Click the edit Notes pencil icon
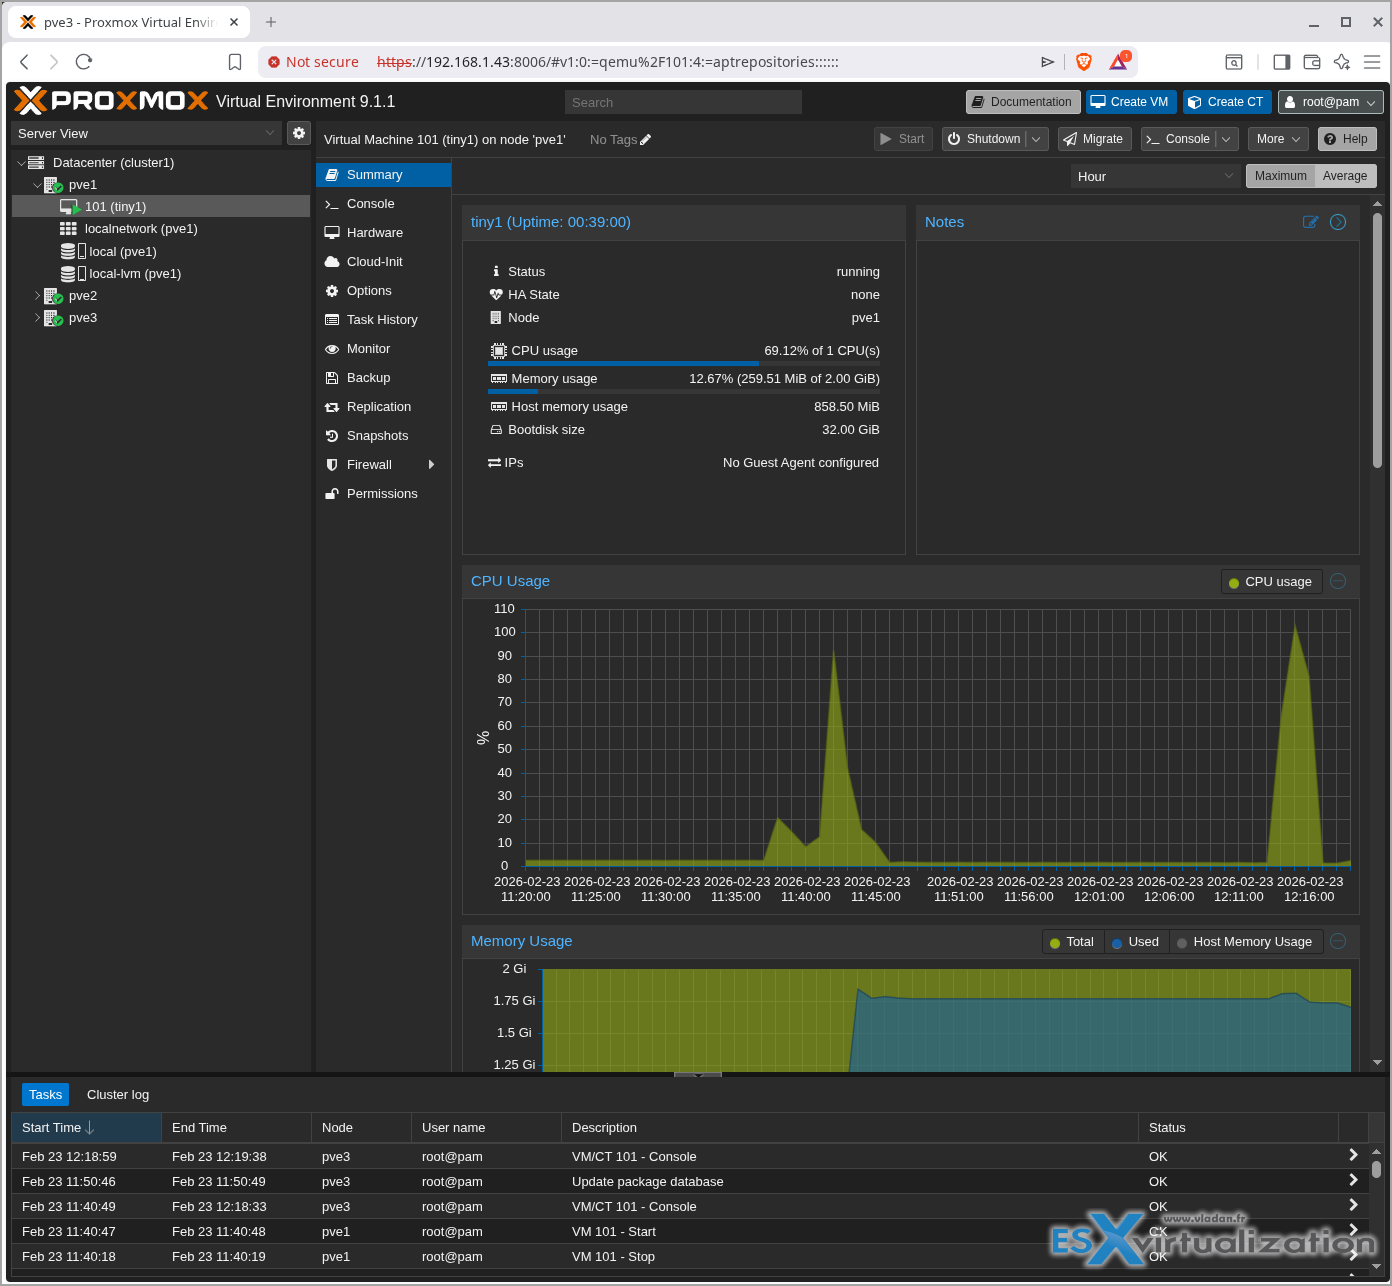This screenshot has width=1392, height=1286. pyautogui.click(x=1310, y=222)
